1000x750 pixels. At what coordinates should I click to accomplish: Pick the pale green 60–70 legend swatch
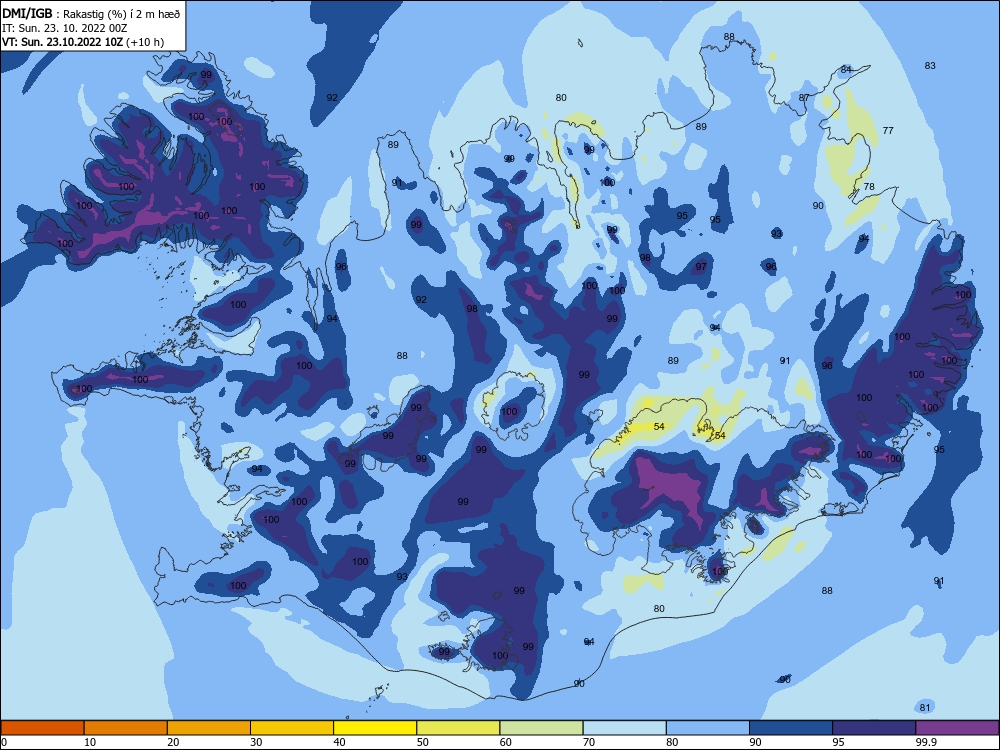point(541,728)
